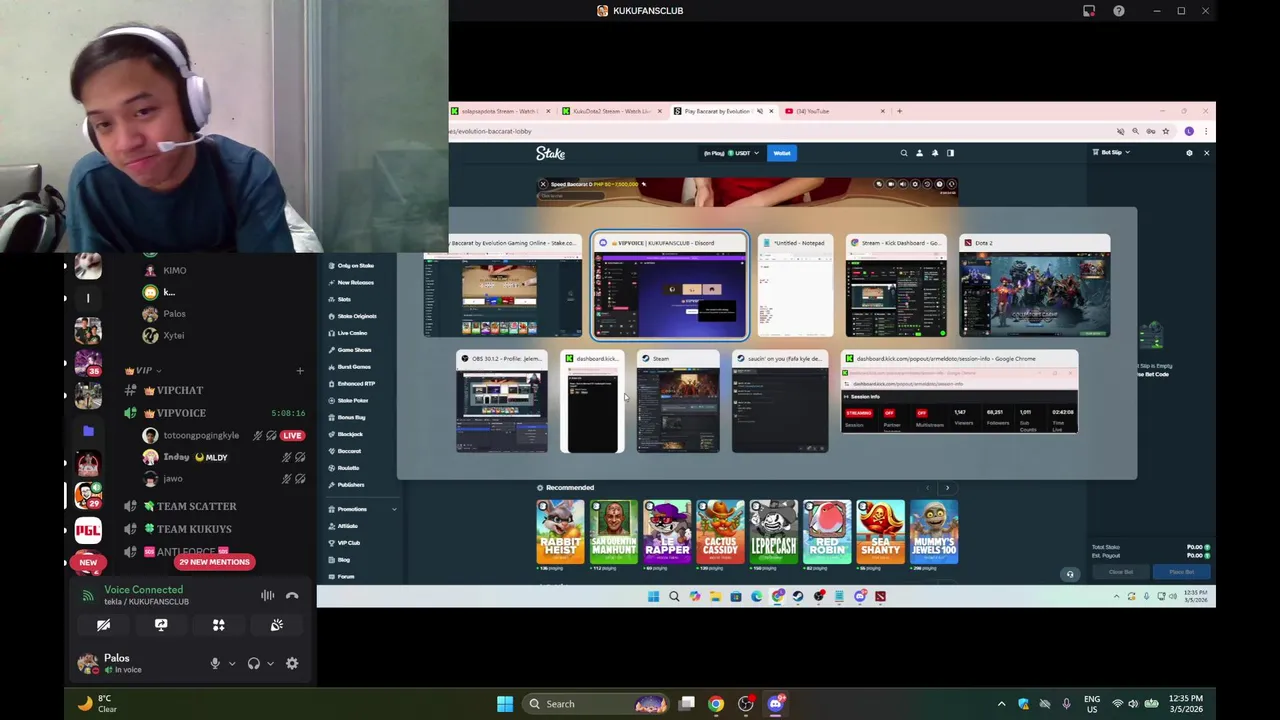Switch to the Untitled Notepad window thumbnail
The height and width of the screenshot is (720, 1280).
795,287
